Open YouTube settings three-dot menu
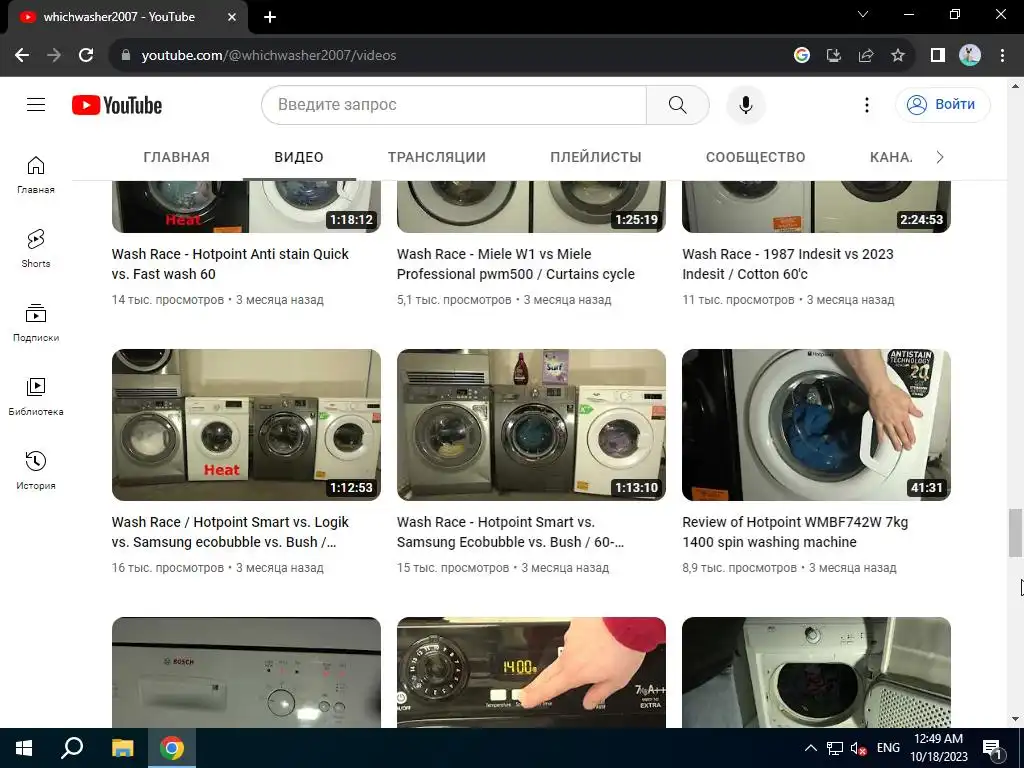Viewport: 1024px width, 768px height. pyautogui.click(x=867, y=104)
